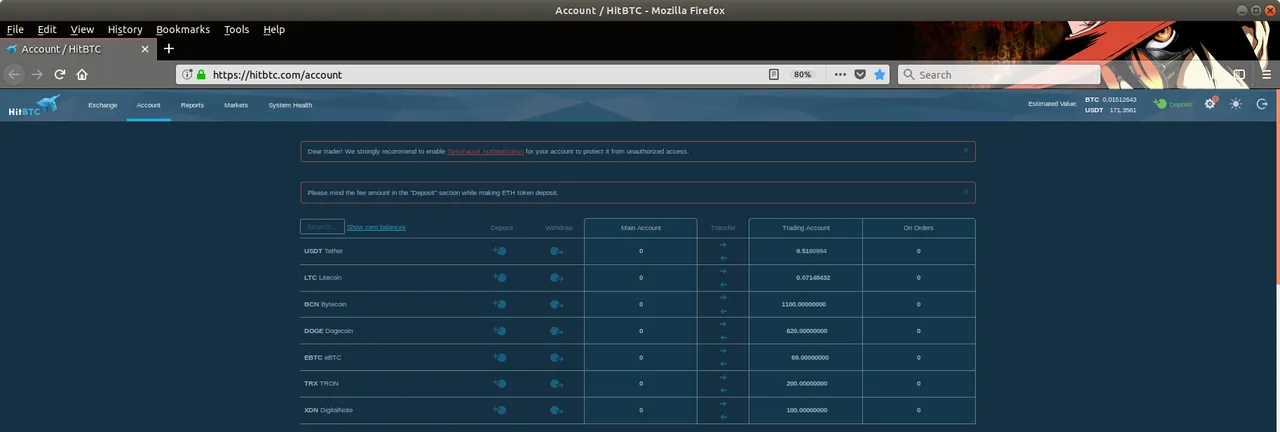Open page actions three-dot menu
This screenshot has height=432, width=1280.
coord(840,74)
